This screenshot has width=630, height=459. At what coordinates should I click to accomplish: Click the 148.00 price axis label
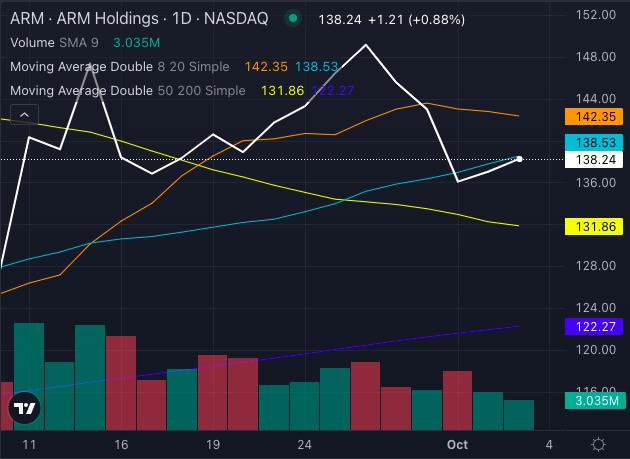point(595,57)
